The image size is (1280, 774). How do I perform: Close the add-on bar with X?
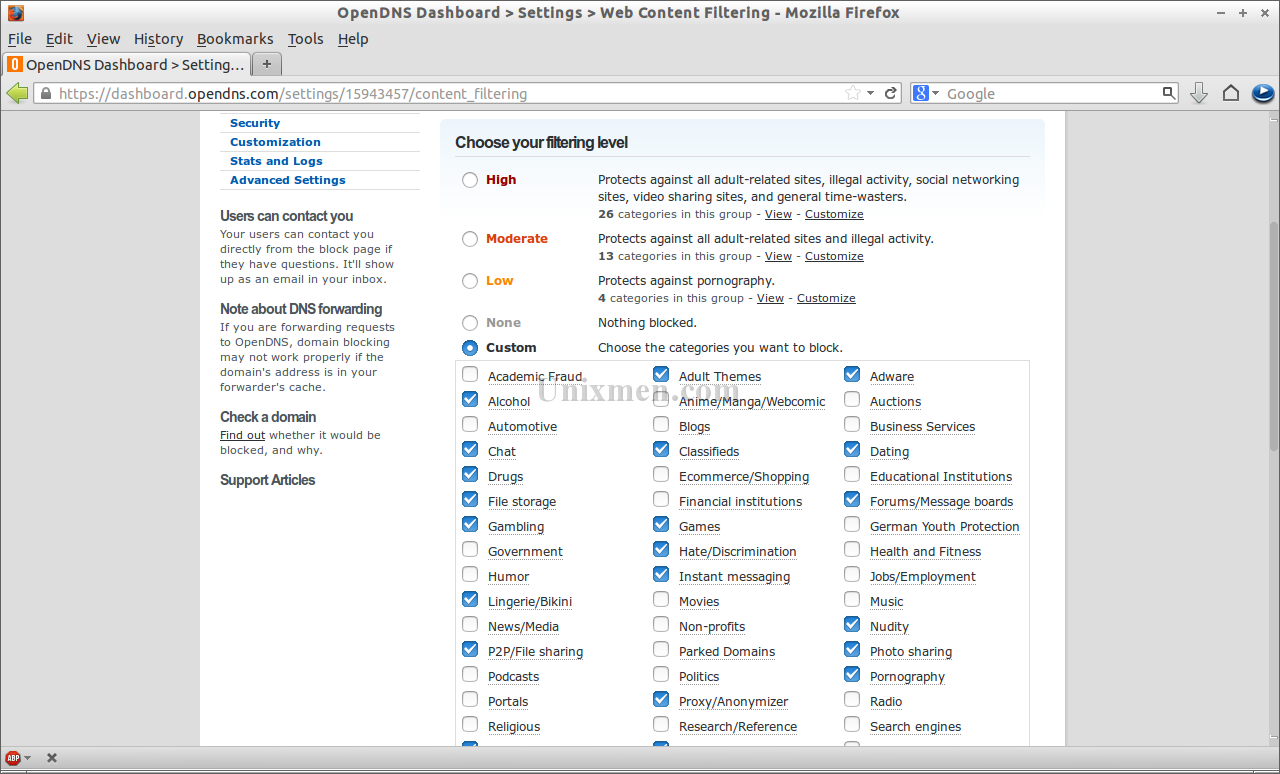[x=52, y=758]
